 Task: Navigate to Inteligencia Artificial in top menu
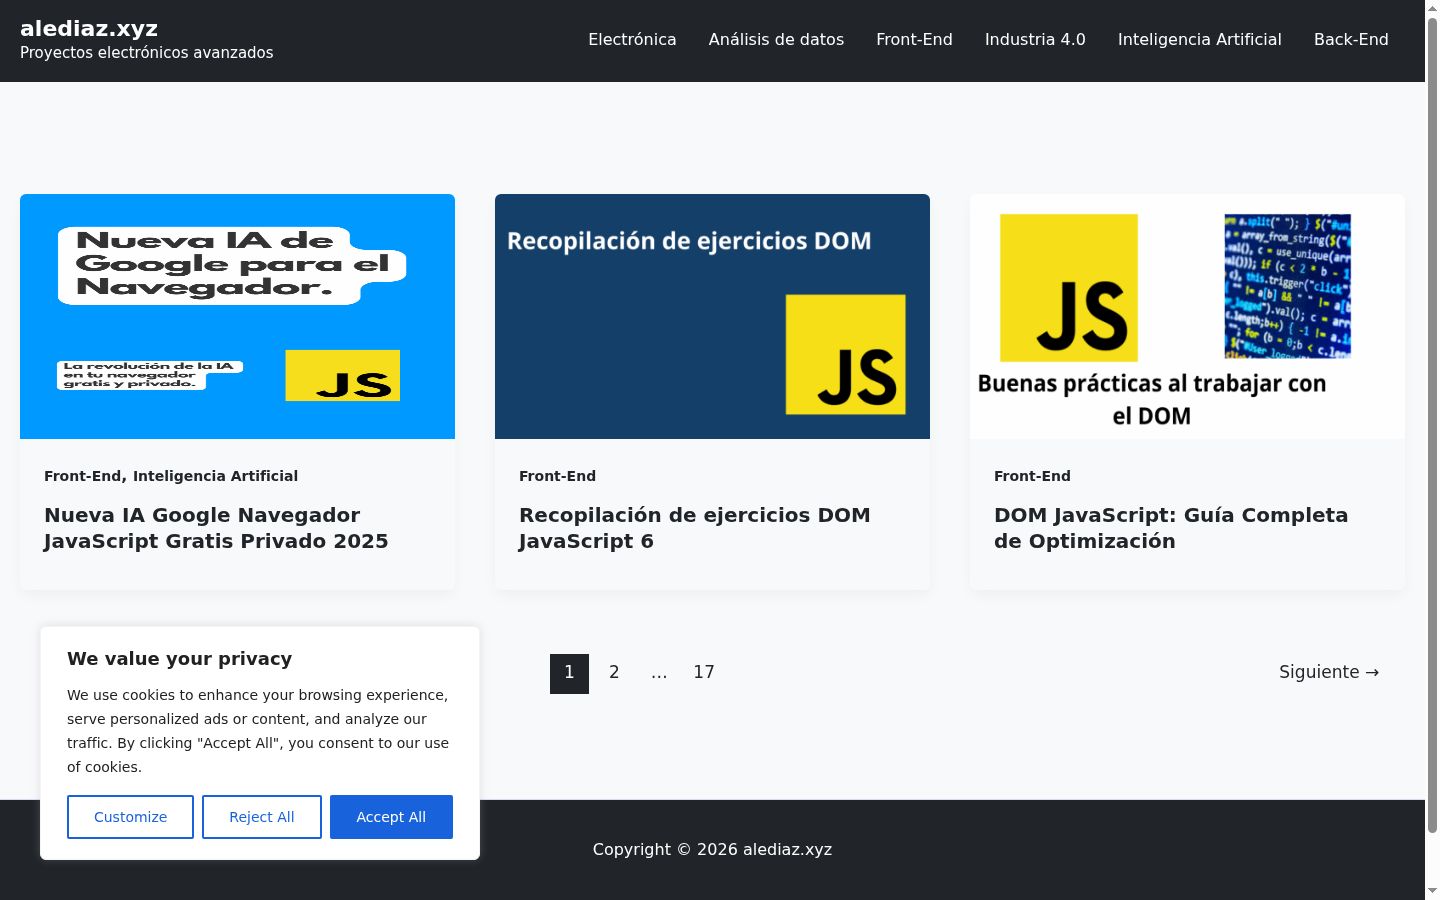(x=1199, y=40)
